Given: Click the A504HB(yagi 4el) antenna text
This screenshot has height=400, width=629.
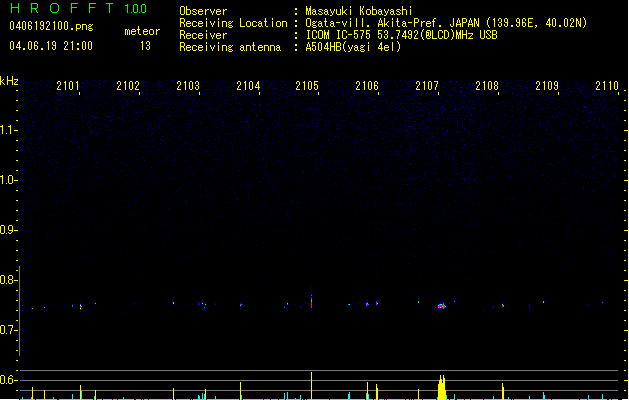Looking at the screenshot, I should pyautogui.click(x=353, y=47).
